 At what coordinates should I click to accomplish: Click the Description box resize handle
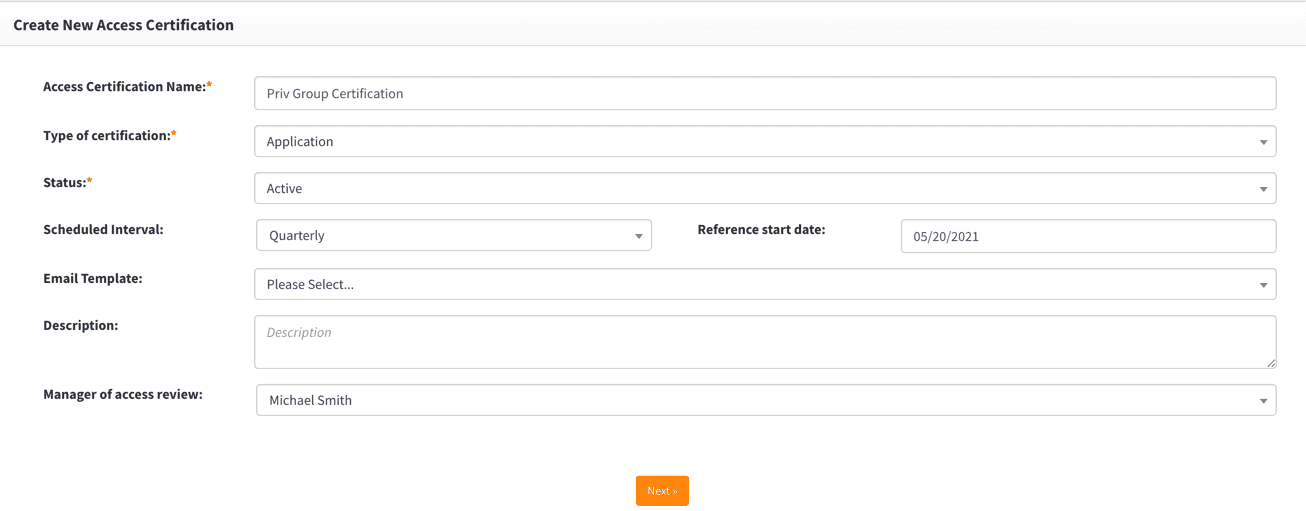click(x=1271, y=363)
